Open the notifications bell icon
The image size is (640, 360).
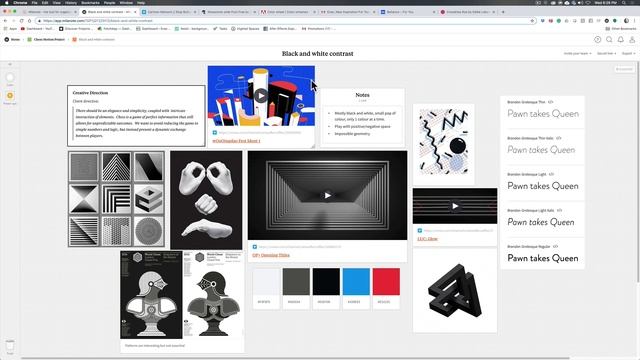(620, 40)
